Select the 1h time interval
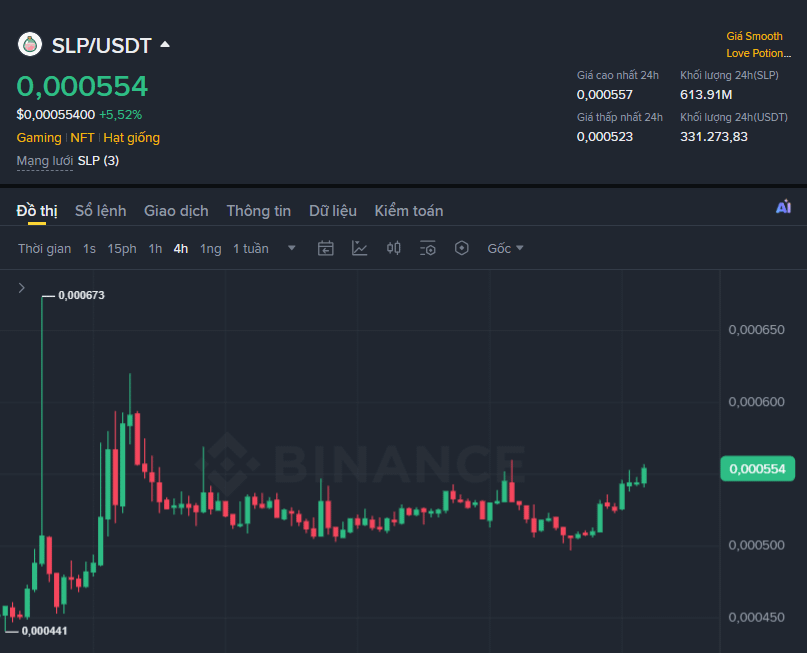807x653 pixels. pyautogui.click(x=155, y=249)
